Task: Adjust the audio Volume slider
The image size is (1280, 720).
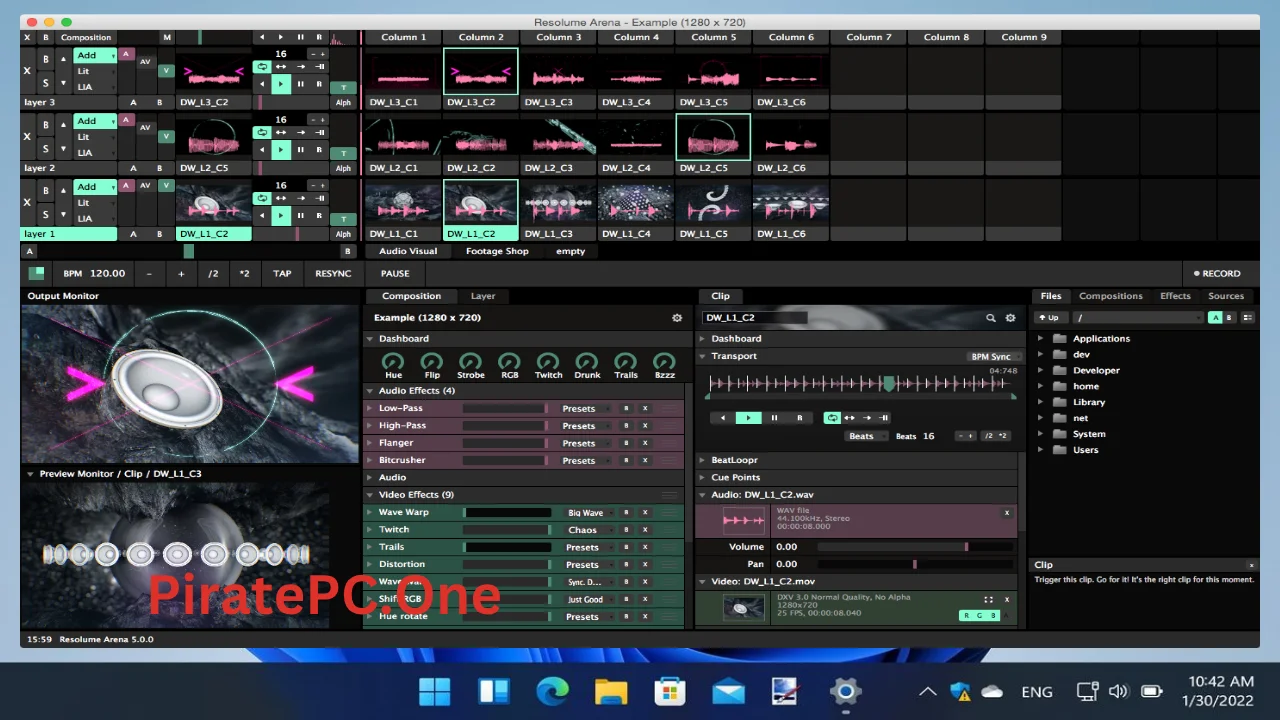Action: pyautogui.click(x=916, y=547)
